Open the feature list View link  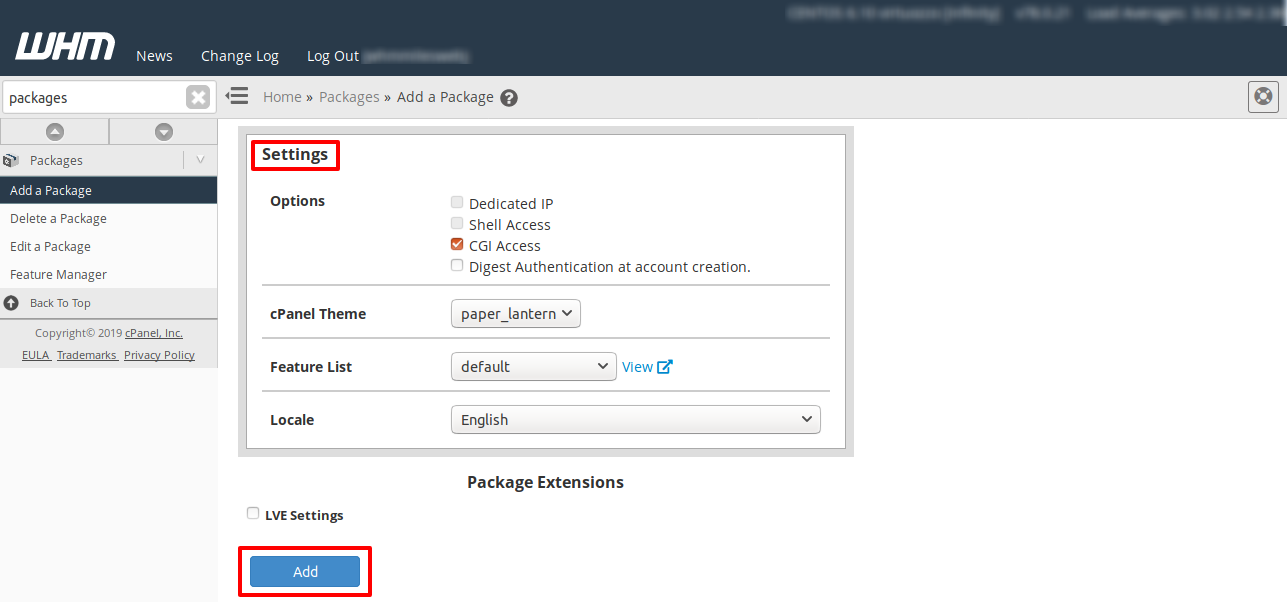pos(646,367)
